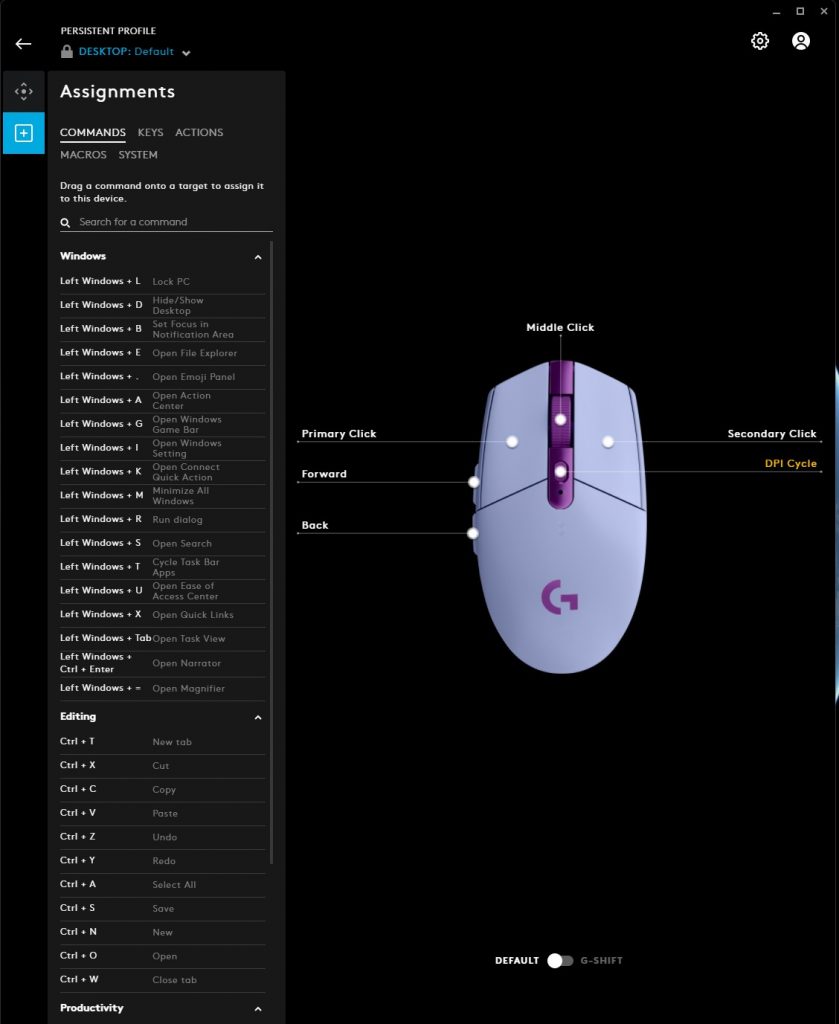Image resolution: width=839 pixels, height=1024 pixels.
Task: Open the settings gear icon
Action: tap(759, 41)
